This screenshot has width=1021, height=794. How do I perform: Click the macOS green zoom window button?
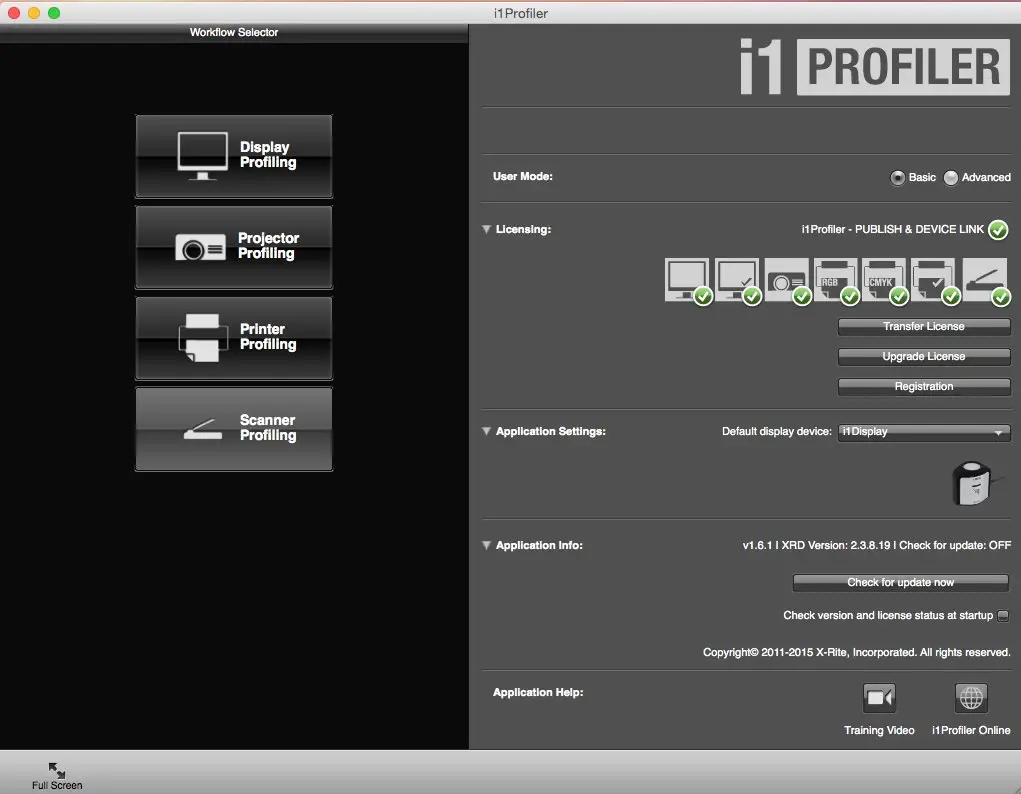click(x=54, y=13)
